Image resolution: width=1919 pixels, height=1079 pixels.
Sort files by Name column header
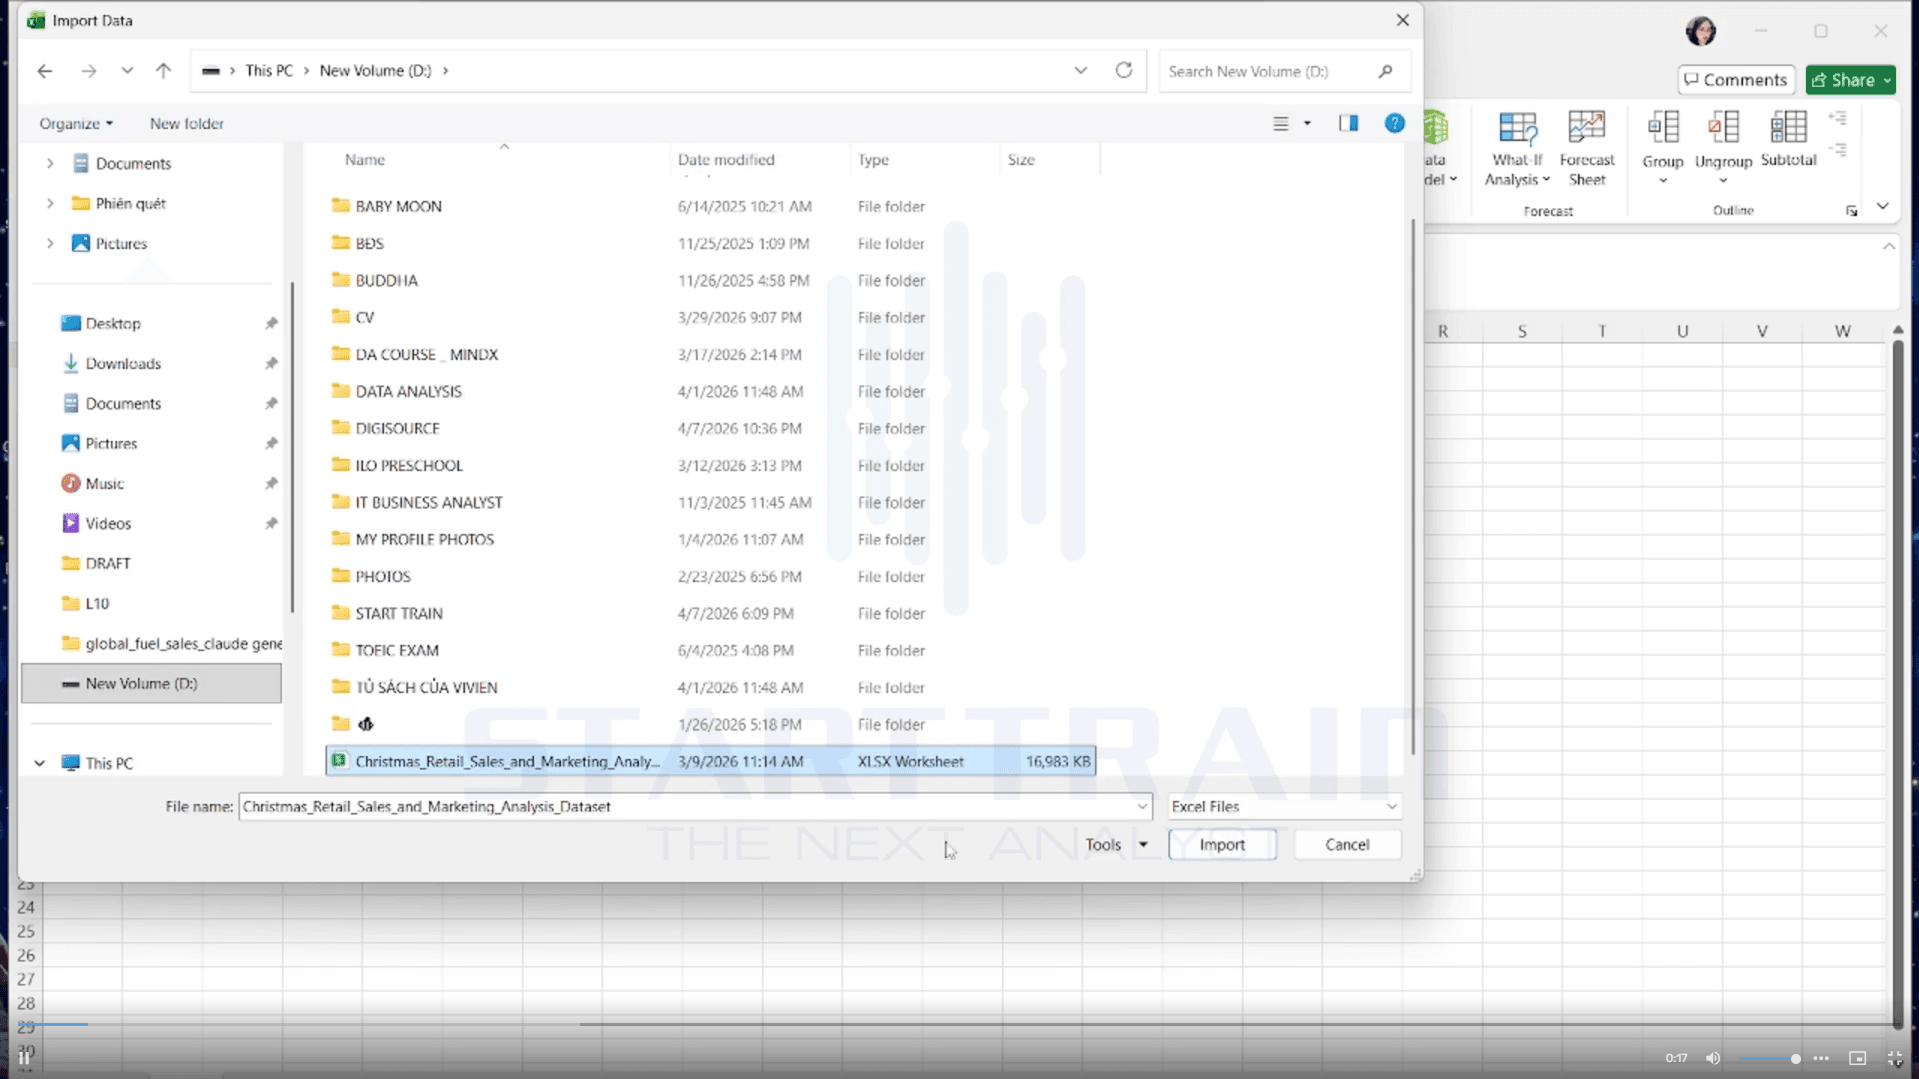(365, 159)
